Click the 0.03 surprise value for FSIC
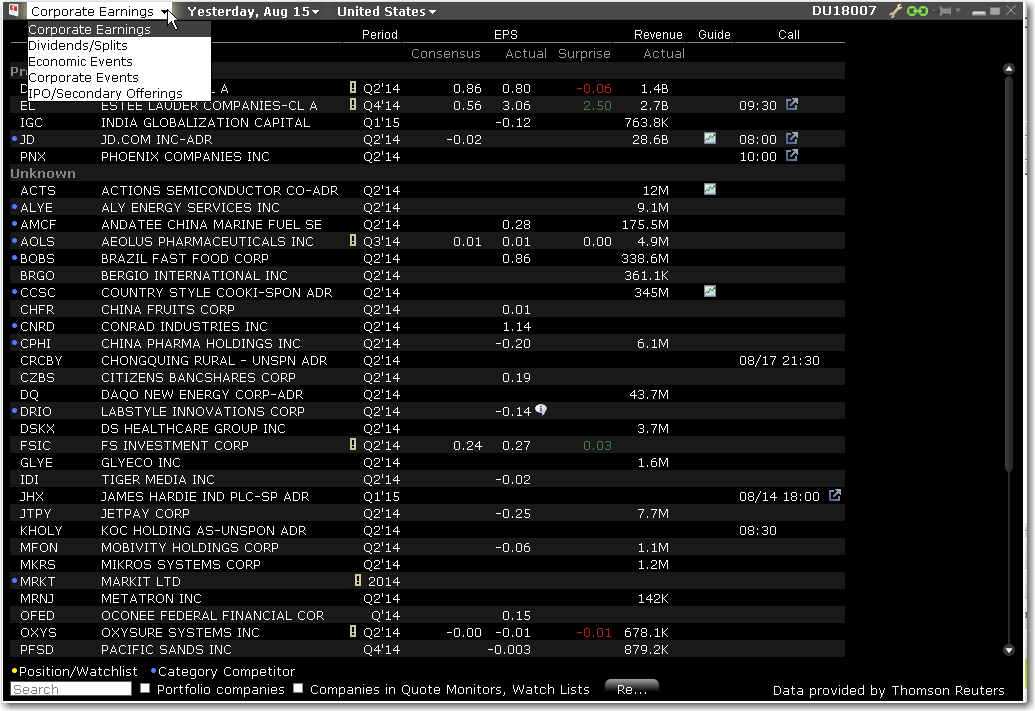Image resolution: width=1035 pixels, height=711 pixels. pyautogui.click(x=597, y=446)
